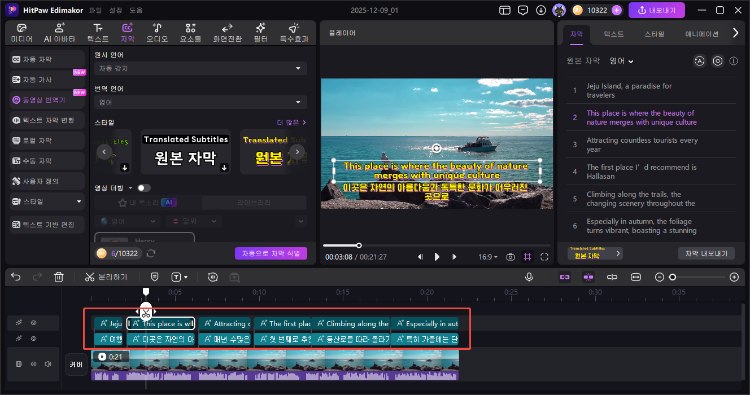Image resolution: width=750 pixels, height=395 pixels.
Task: Switch to the Text (텍스트) tab in right panel
Action: (613, 34)
